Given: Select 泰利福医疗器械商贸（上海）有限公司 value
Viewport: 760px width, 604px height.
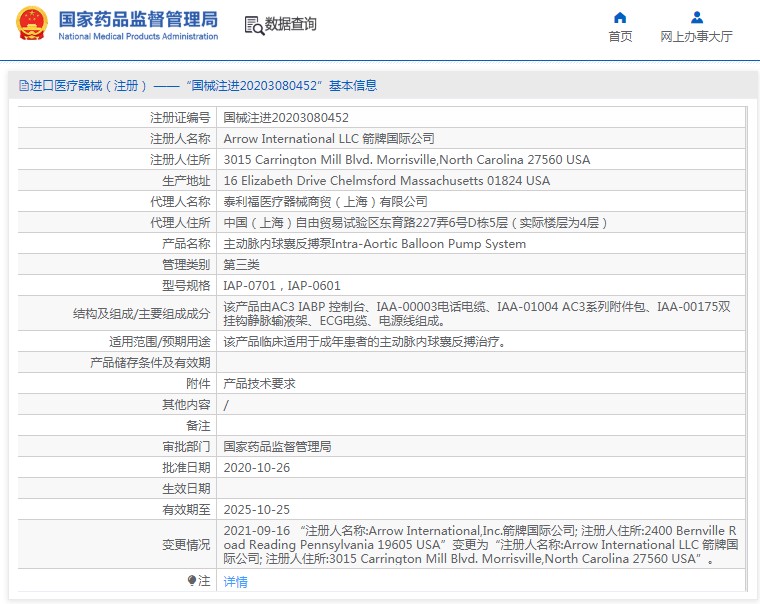Looking at the screenshot, I should click(x=326, y=202).
